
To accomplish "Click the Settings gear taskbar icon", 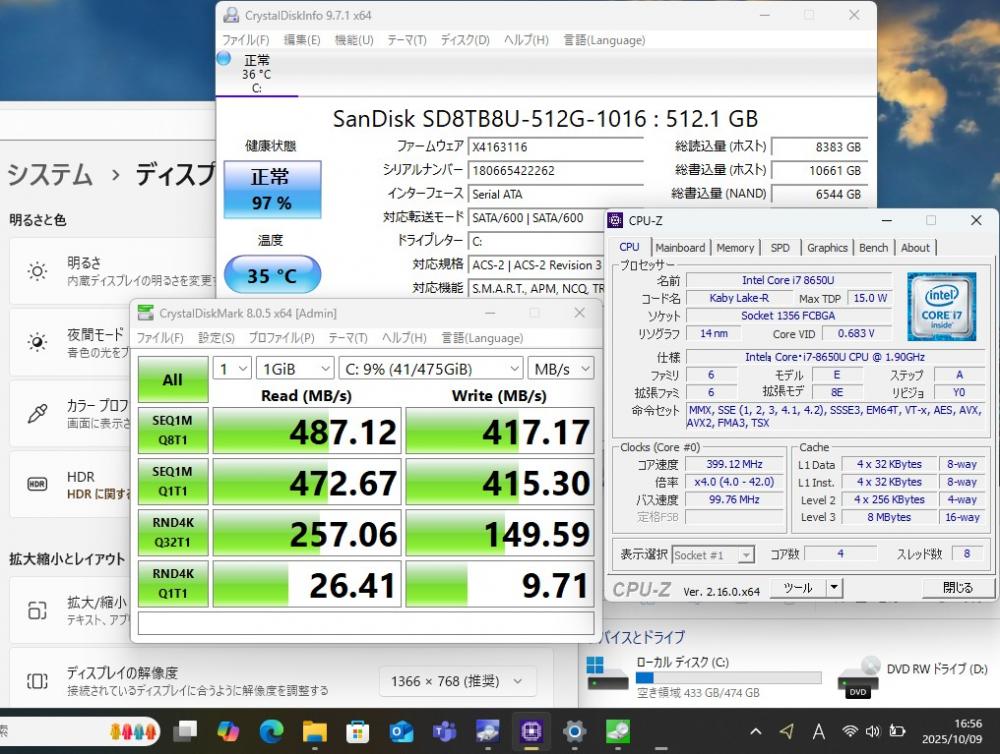I will point(574,732).
